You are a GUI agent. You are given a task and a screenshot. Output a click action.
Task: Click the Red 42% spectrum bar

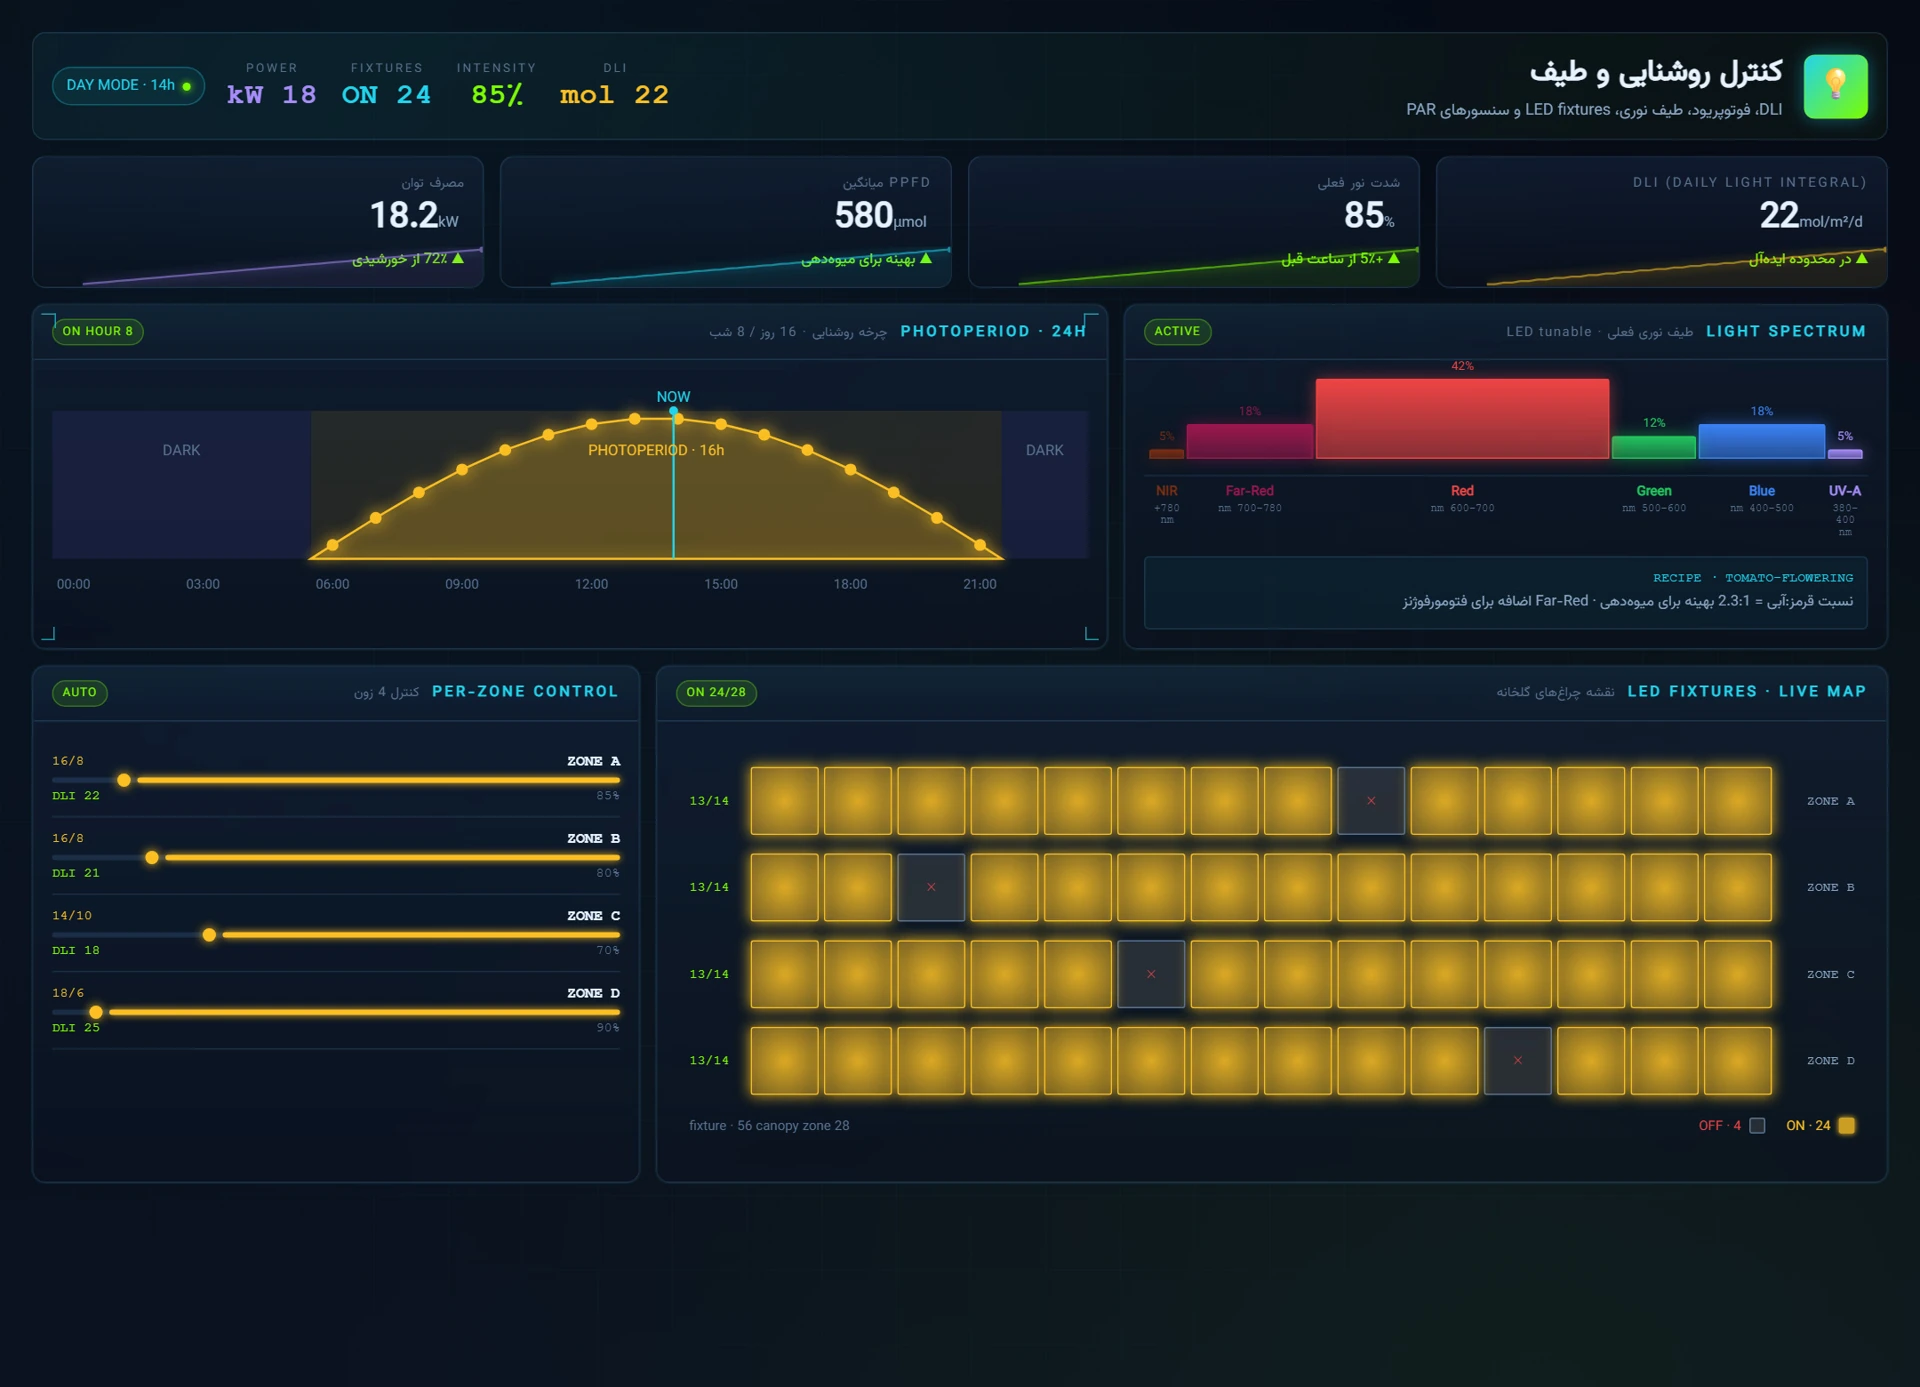point(1462,418)
